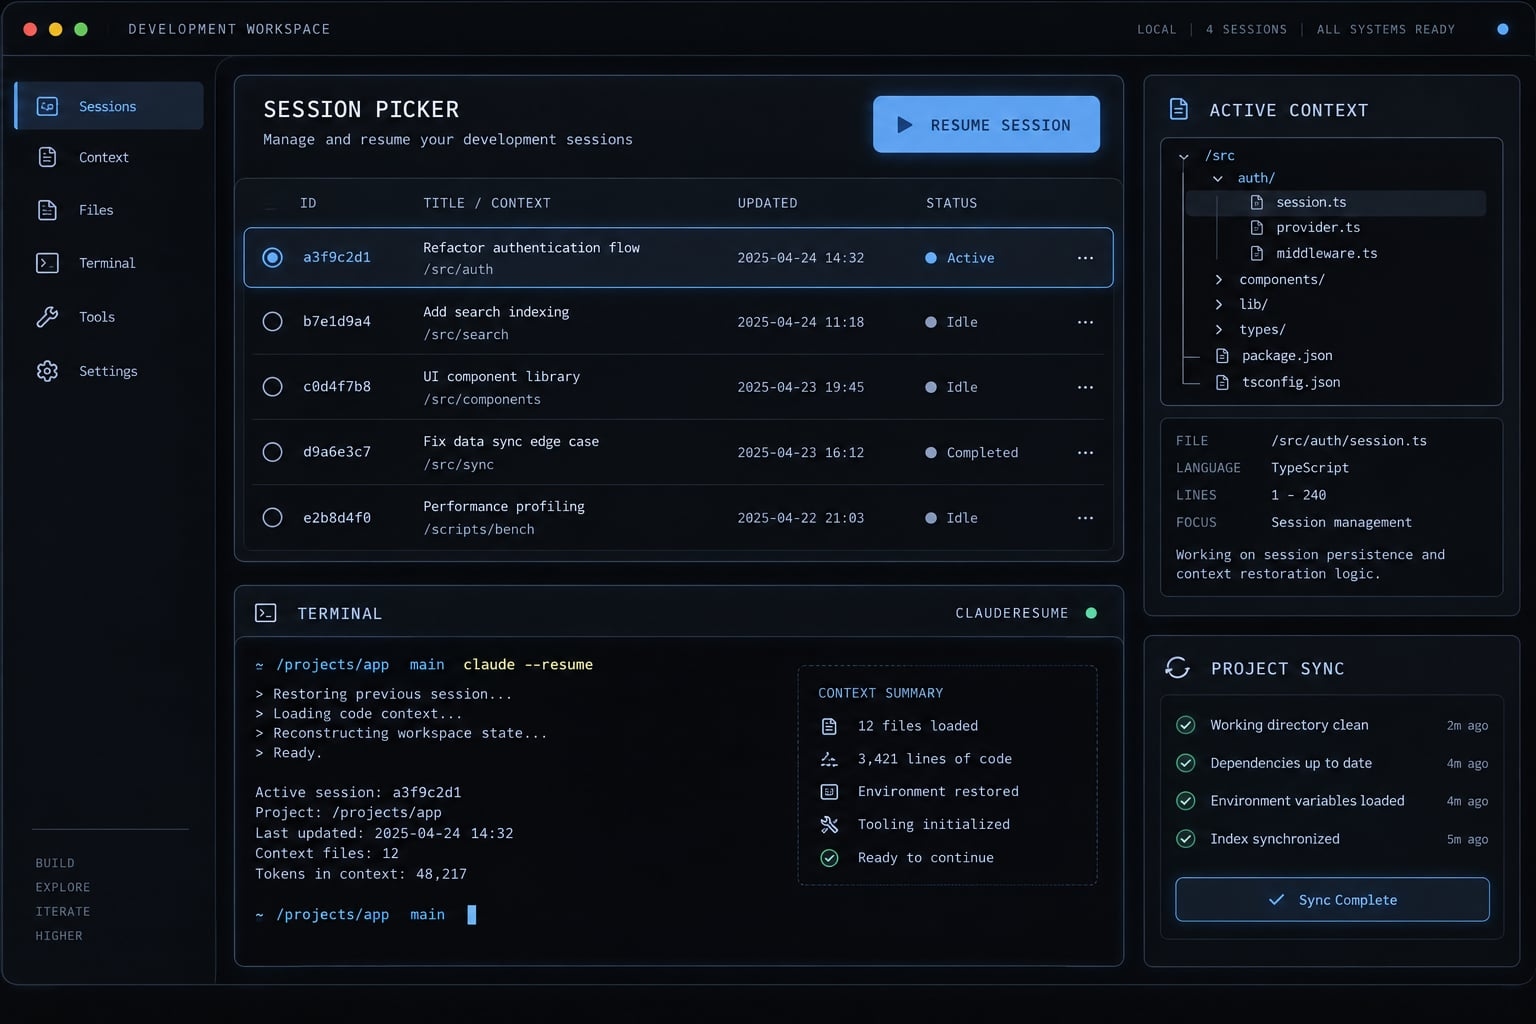The image size is (1536, 1024).
Task: Click the Active Context document icon
Action: pos(1179,109)
